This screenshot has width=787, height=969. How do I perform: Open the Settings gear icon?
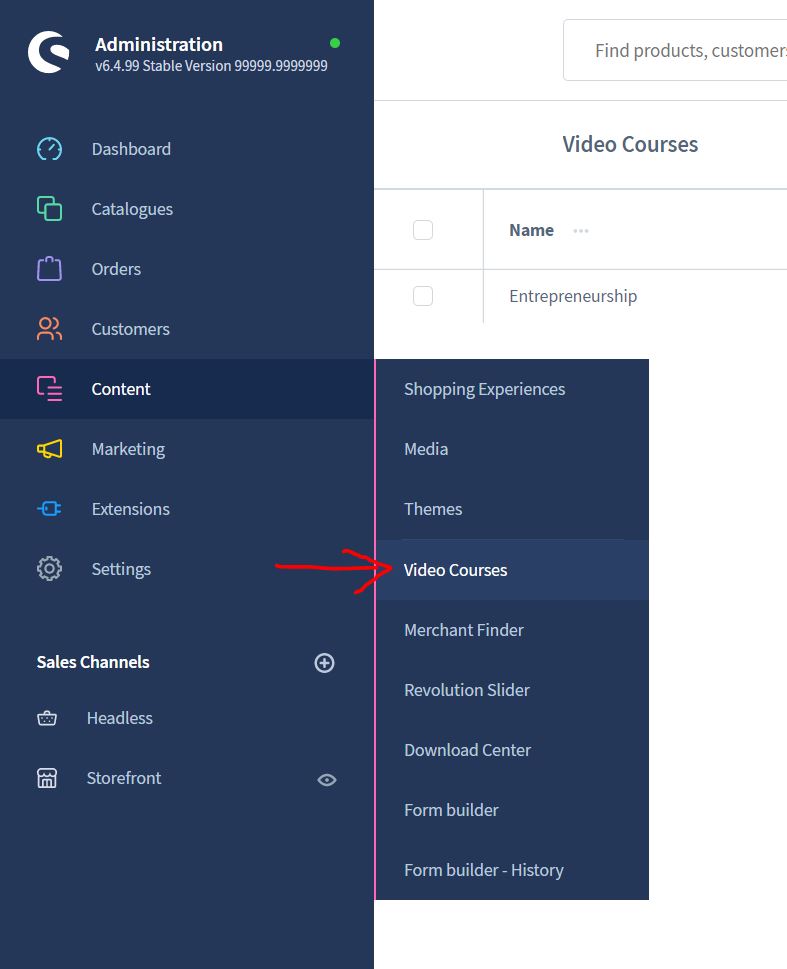[x=49, y=569]
